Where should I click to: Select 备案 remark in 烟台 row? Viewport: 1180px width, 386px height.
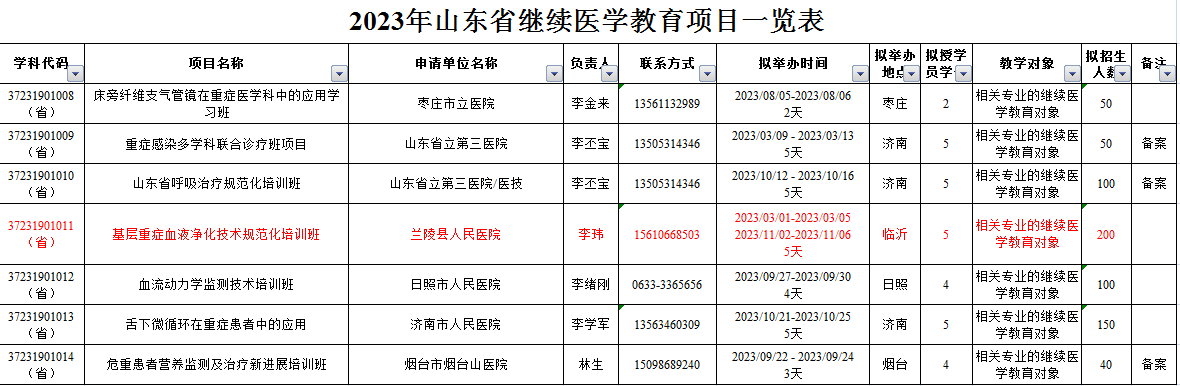1154,364
